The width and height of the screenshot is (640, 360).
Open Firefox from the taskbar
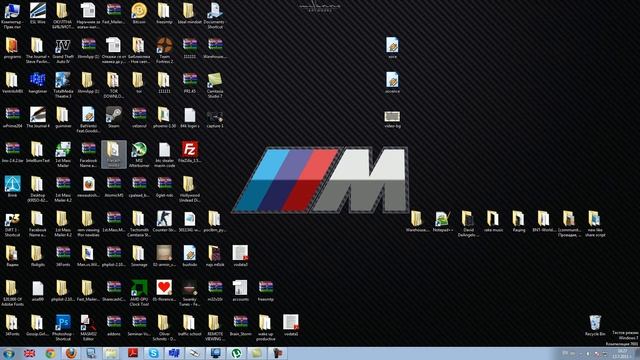[x=71, y=353]
